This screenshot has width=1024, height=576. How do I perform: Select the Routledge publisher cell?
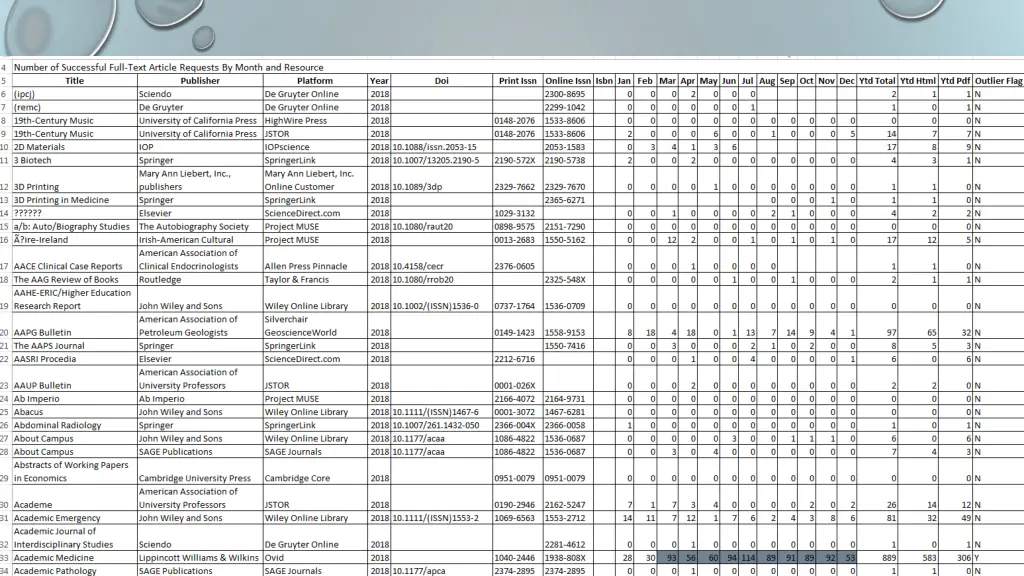click(200, 280)
